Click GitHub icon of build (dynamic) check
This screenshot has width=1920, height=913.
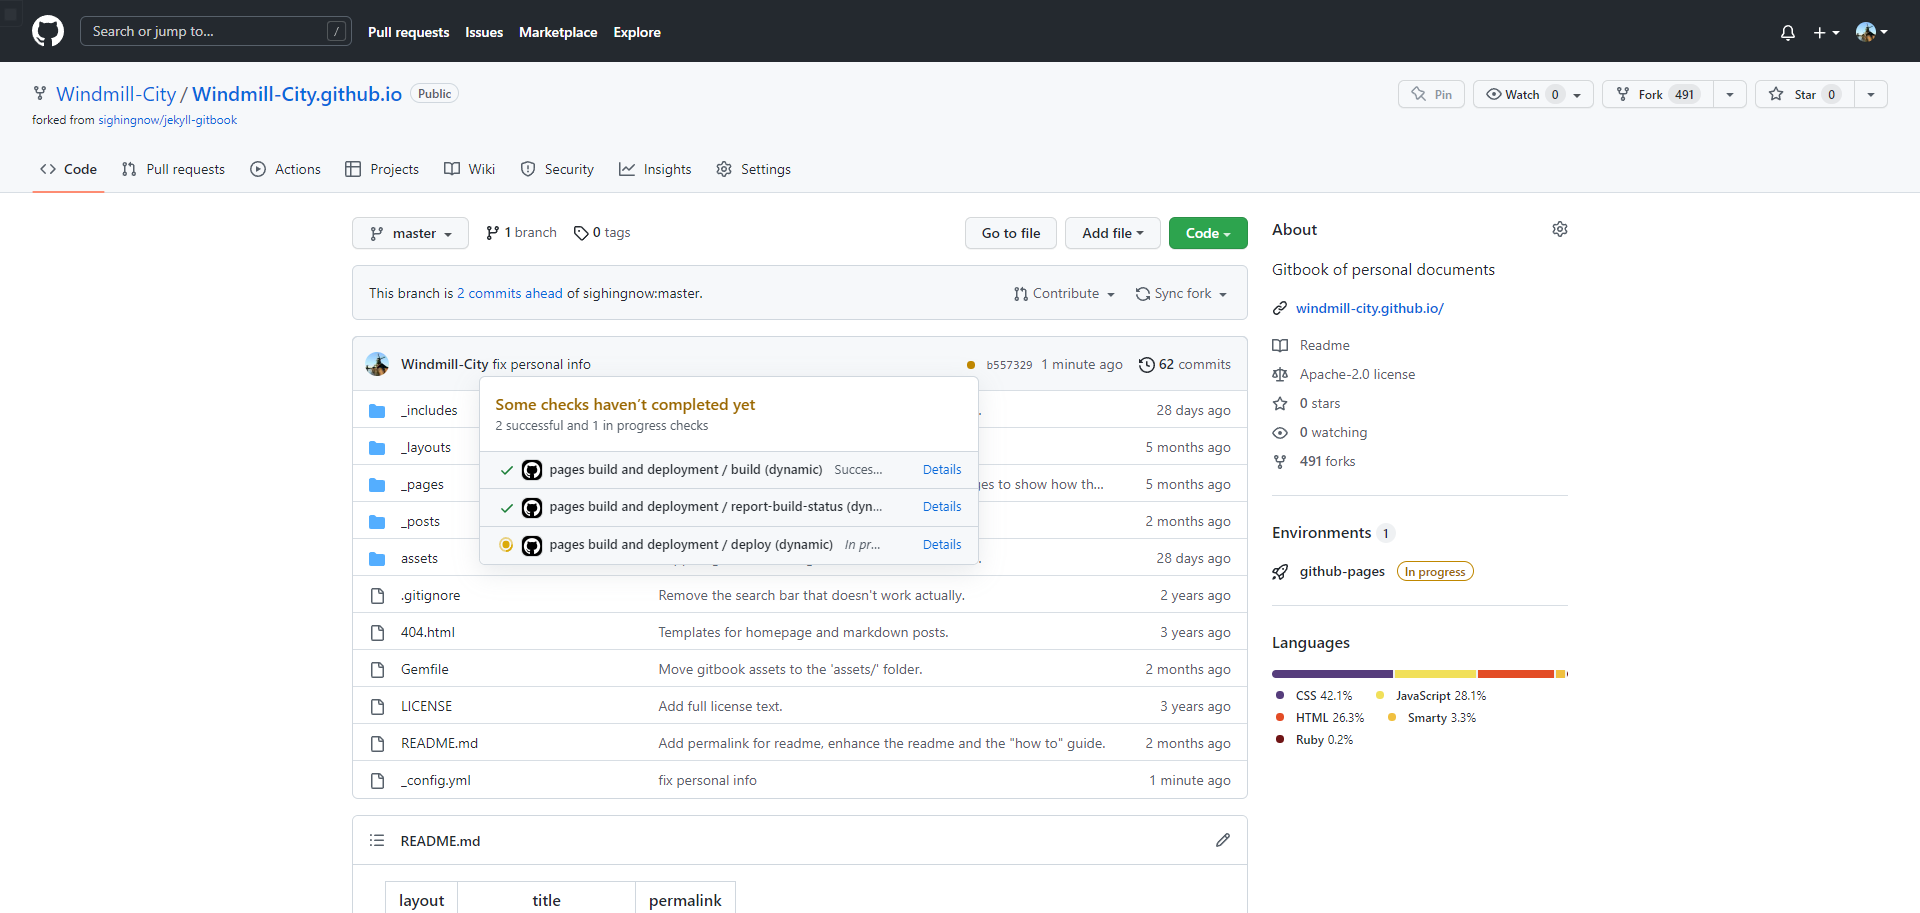pos(532,470)
